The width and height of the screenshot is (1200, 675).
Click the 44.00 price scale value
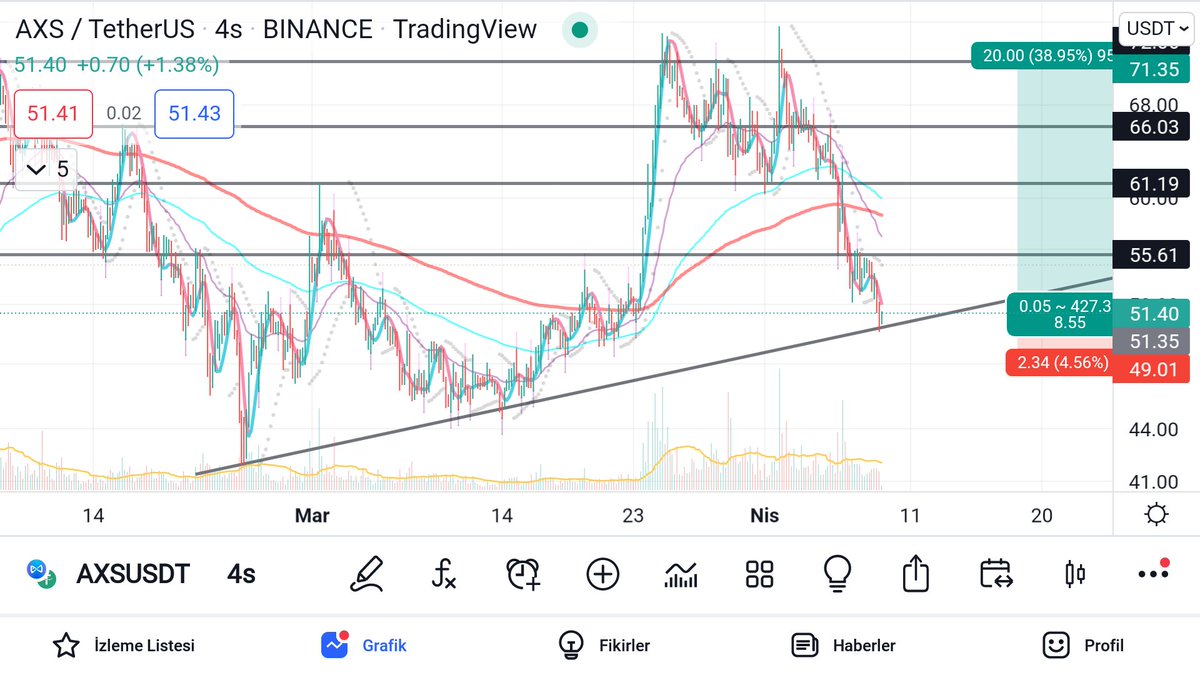pos(1153,429)
